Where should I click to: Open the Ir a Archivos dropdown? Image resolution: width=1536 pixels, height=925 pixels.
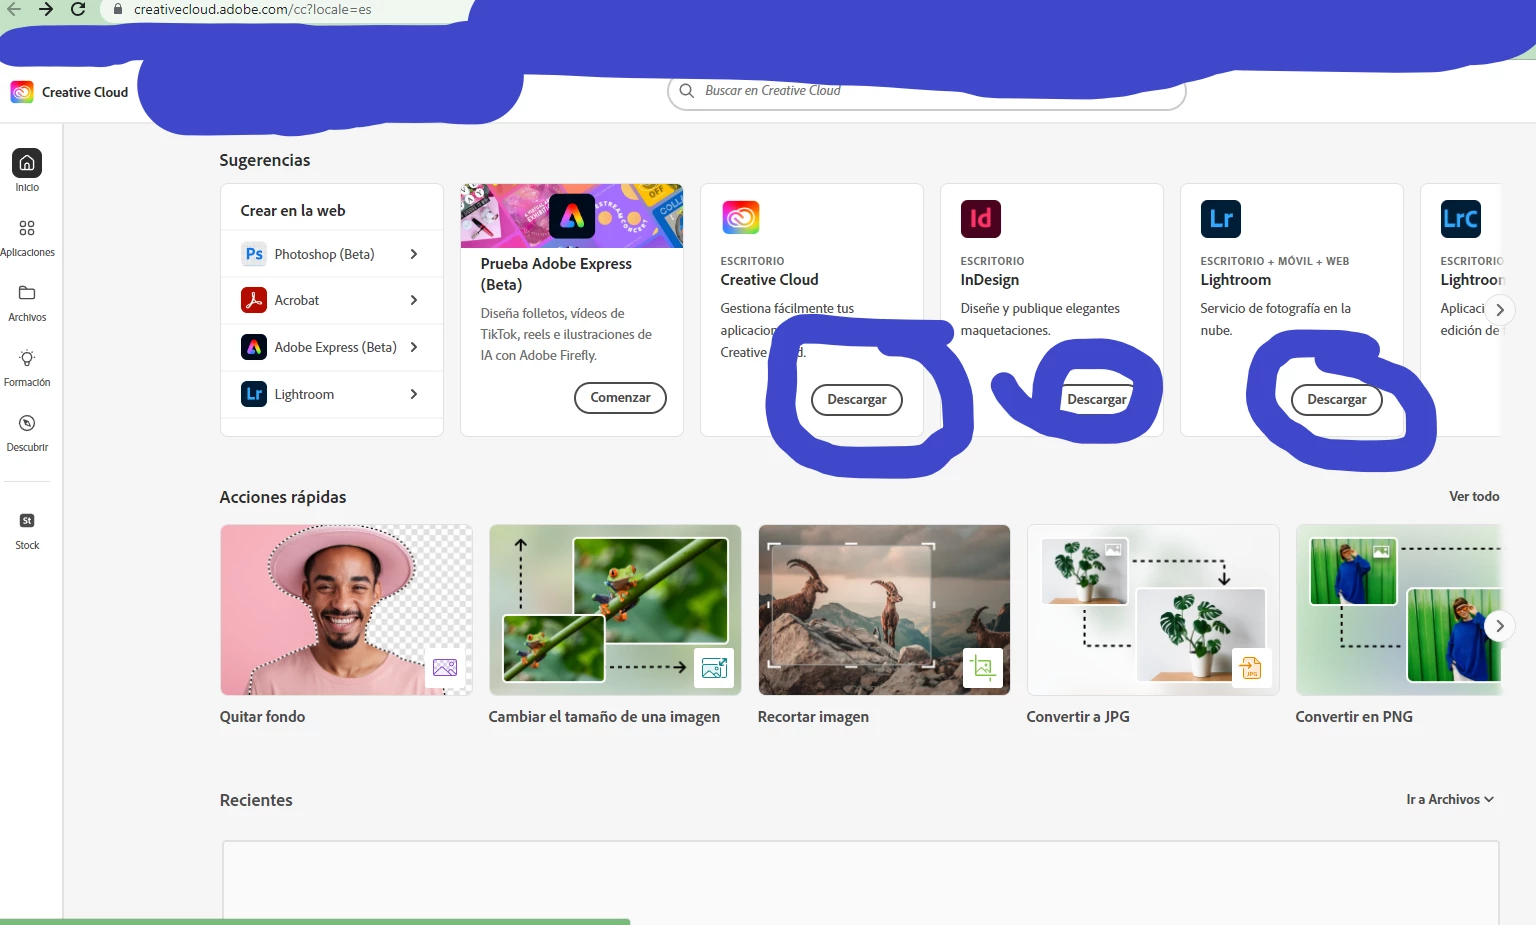[x=1450, y=799]
